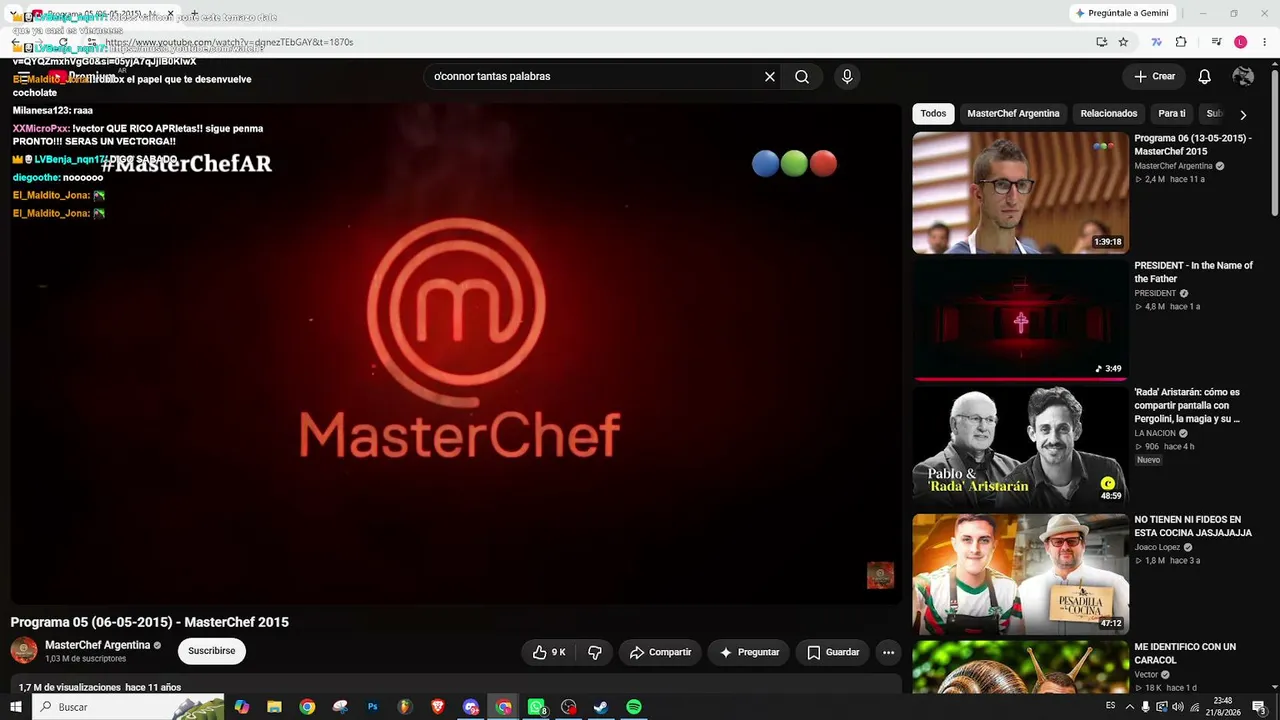The width and height of the screenshot is (1280, 720).
Task: Open the 'Rada' Aristarán video thumbnail
Action: point(1020,447)
